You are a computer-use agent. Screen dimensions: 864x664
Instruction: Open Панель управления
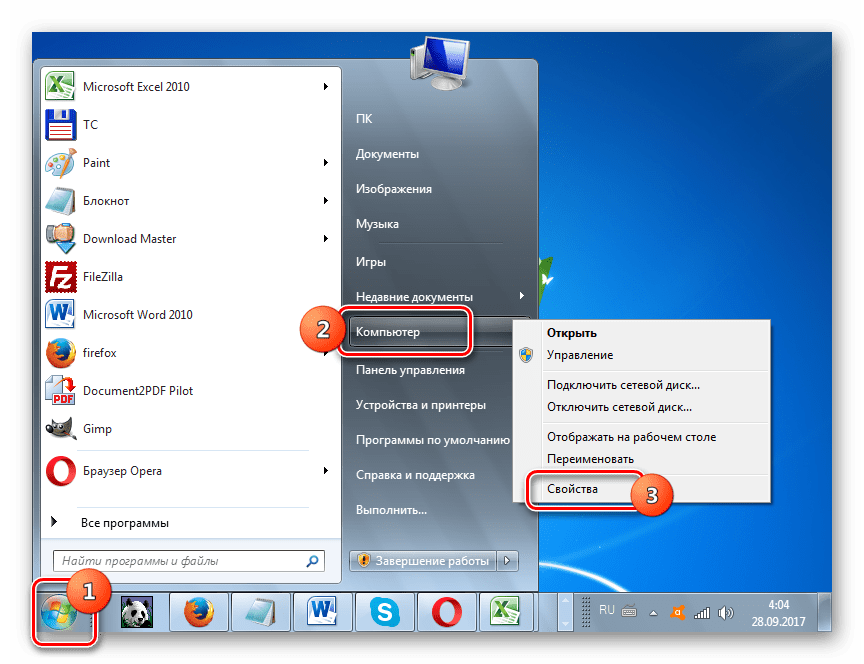point(410,370)
